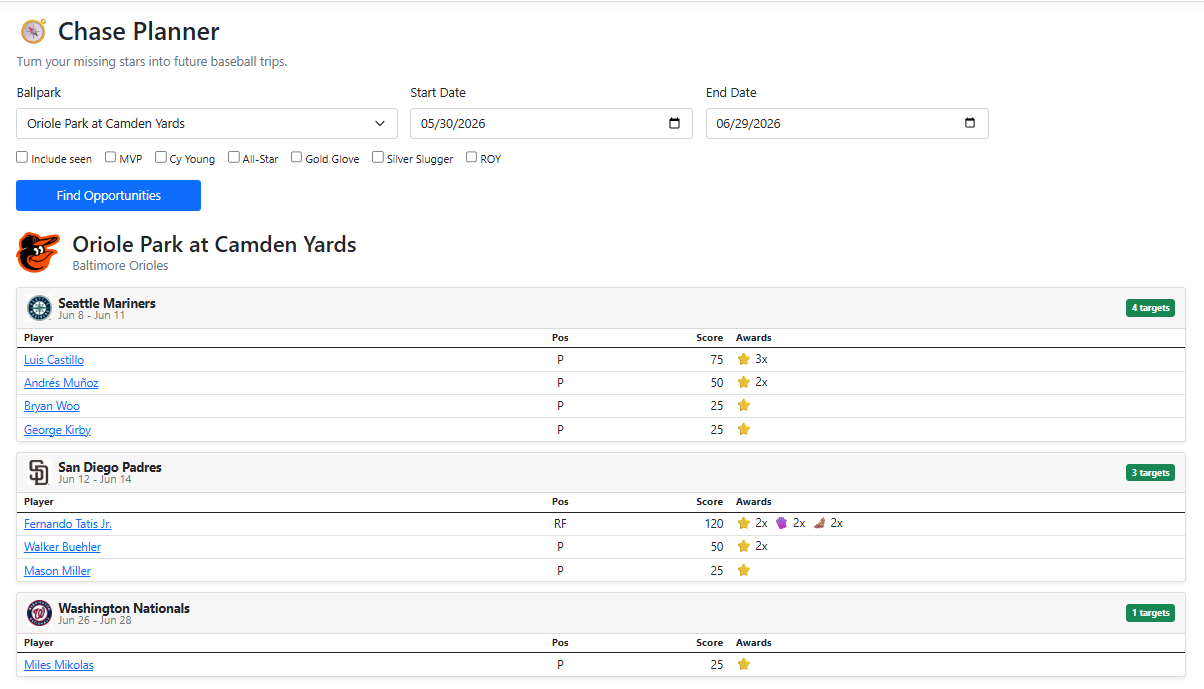Click the Mariners 4 targets badge
Image resolution: width=1204 pixels, height=689 pixels.
[x=1150, y=308]
